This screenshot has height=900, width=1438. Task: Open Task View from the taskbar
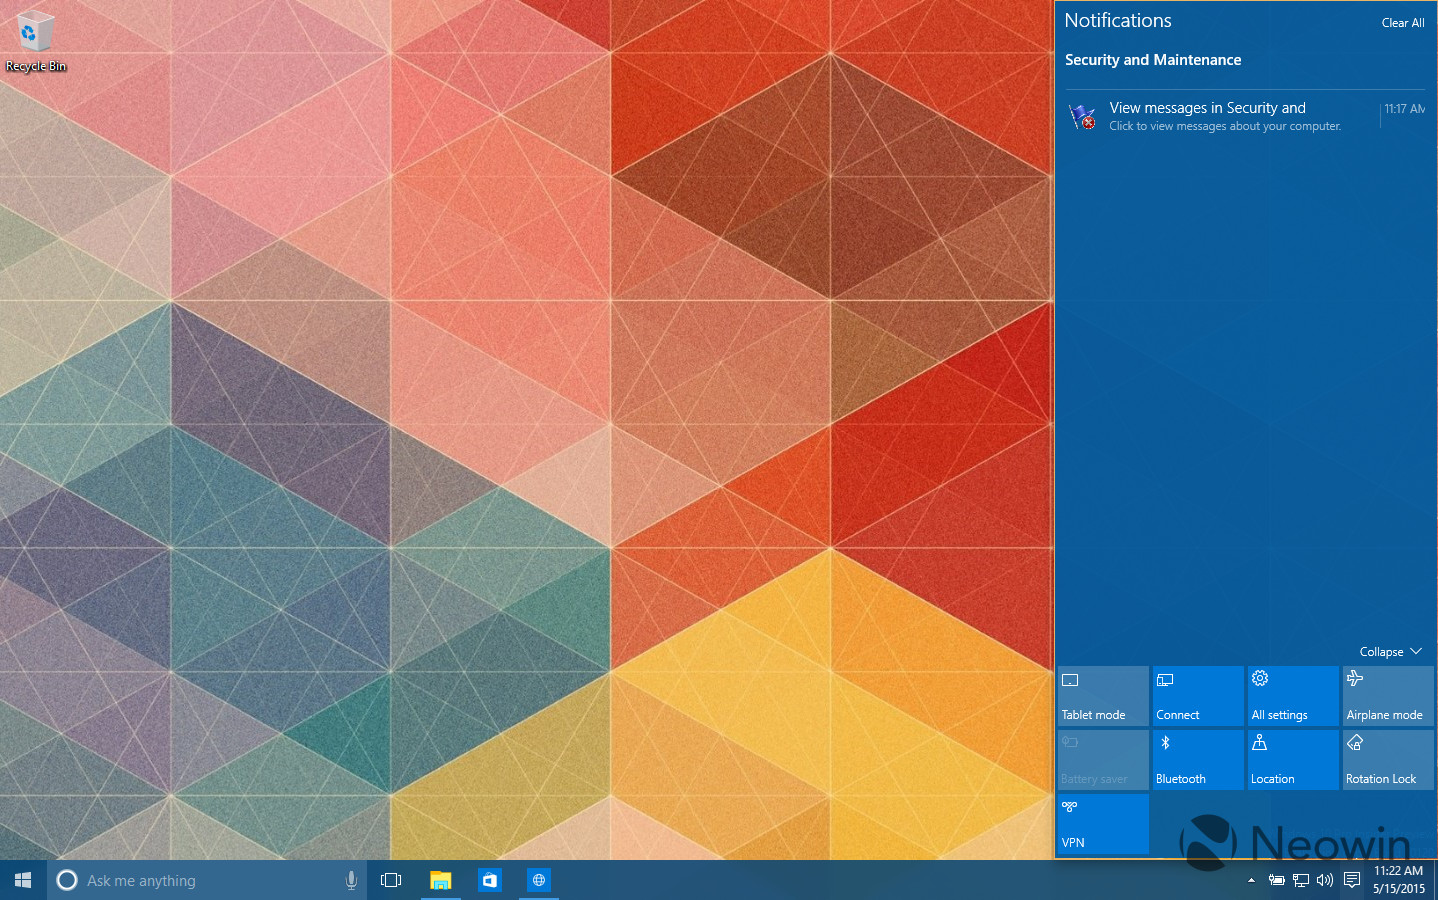coord(391,880)
